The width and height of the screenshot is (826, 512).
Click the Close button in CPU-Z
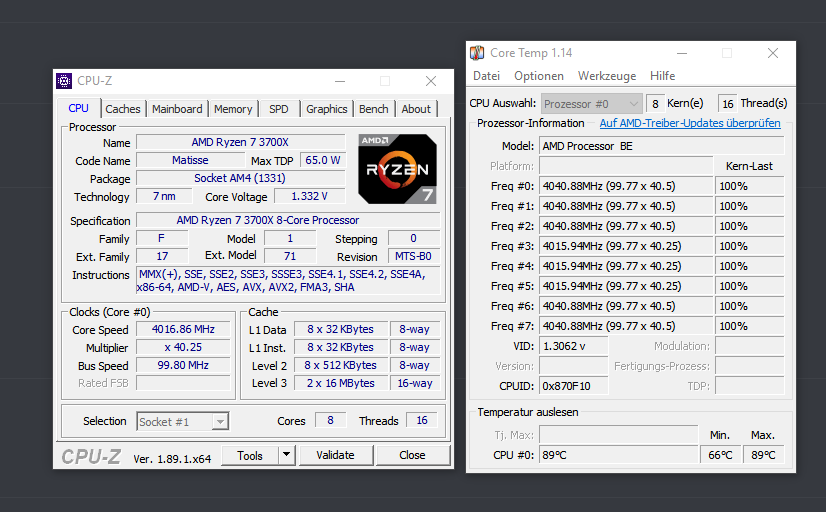412,455
